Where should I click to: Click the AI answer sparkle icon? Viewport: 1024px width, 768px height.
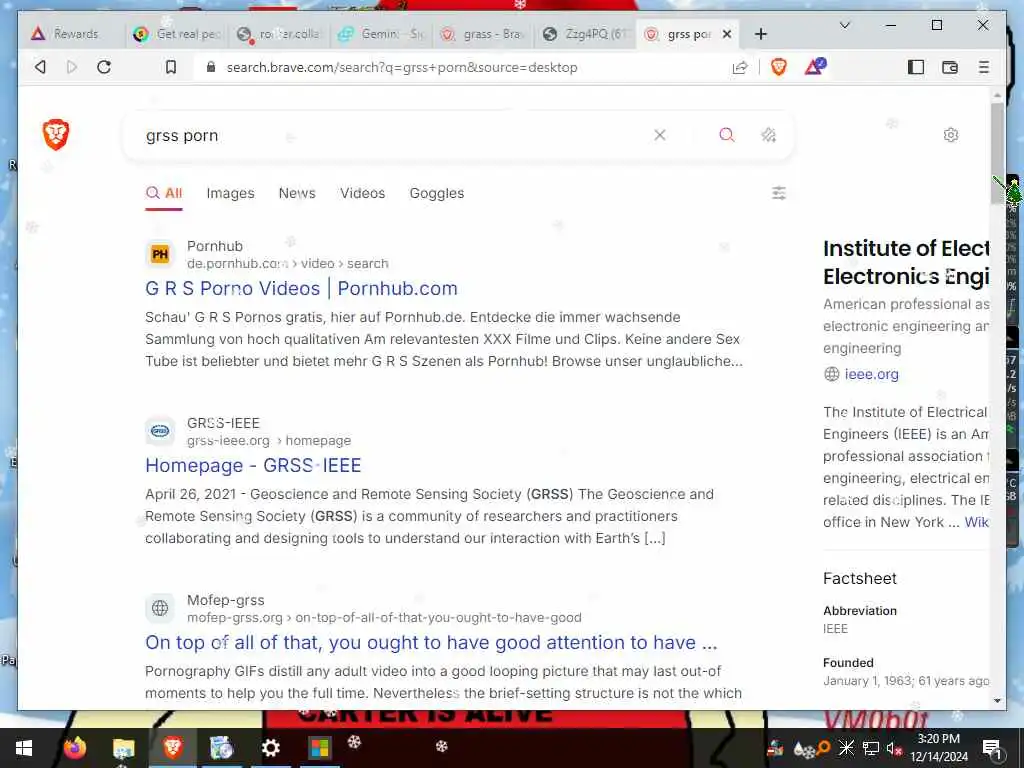tap(769, 135)
